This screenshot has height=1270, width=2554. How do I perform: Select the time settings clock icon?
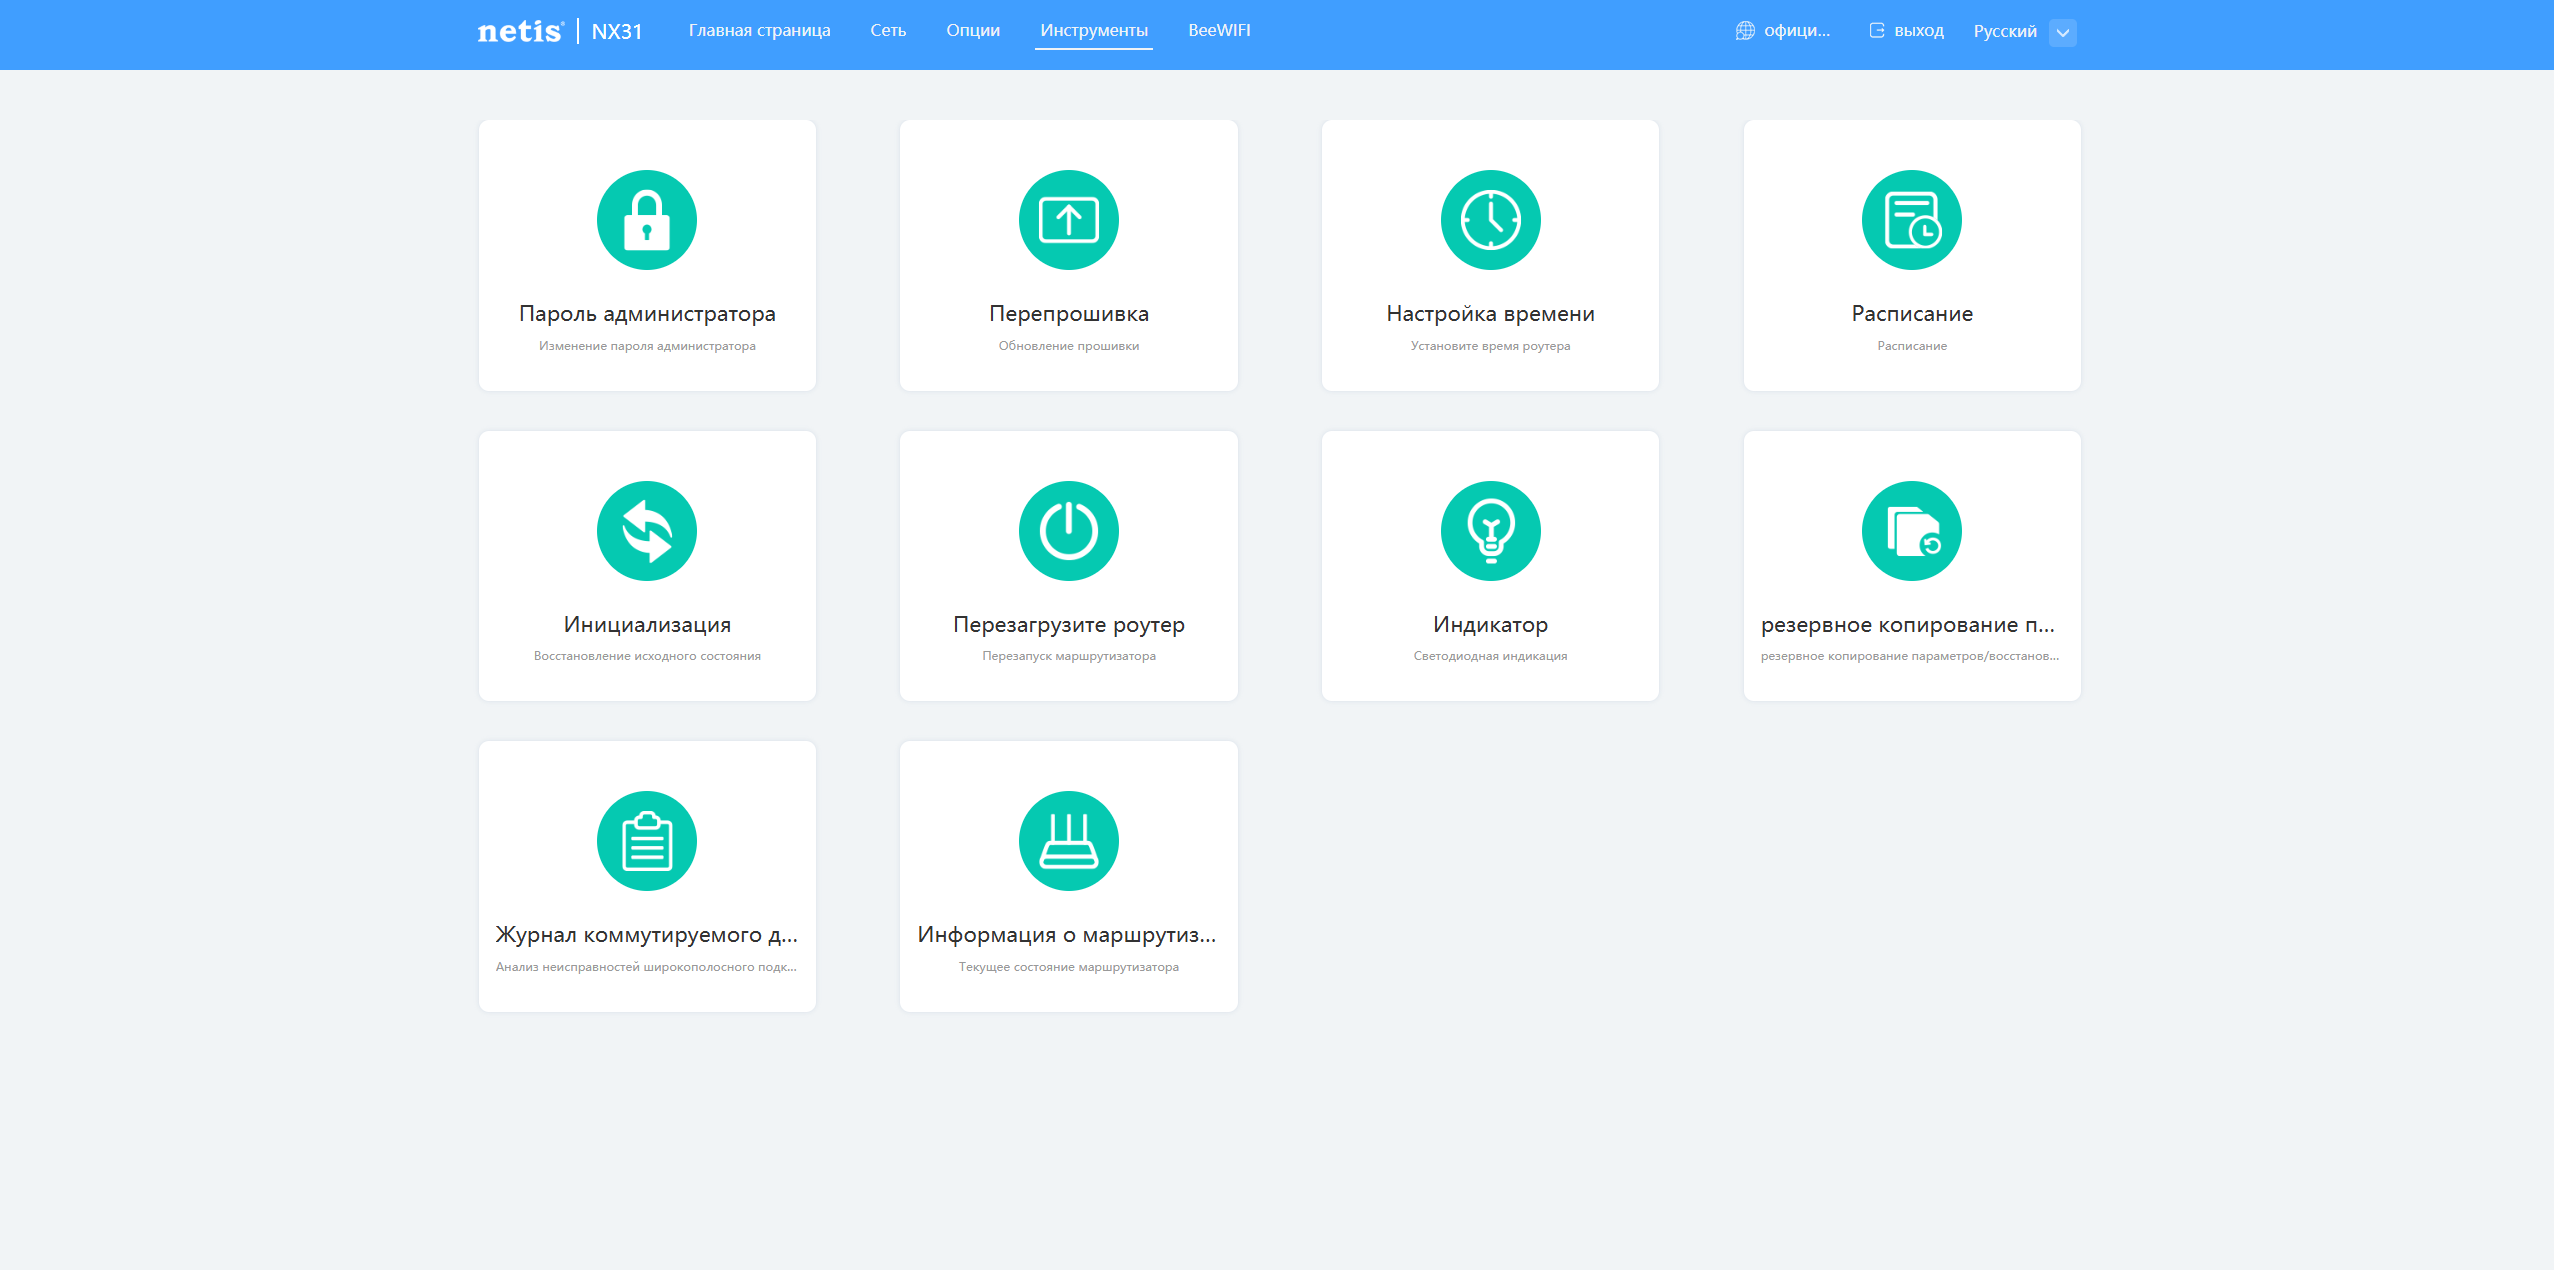point(1490,220)
